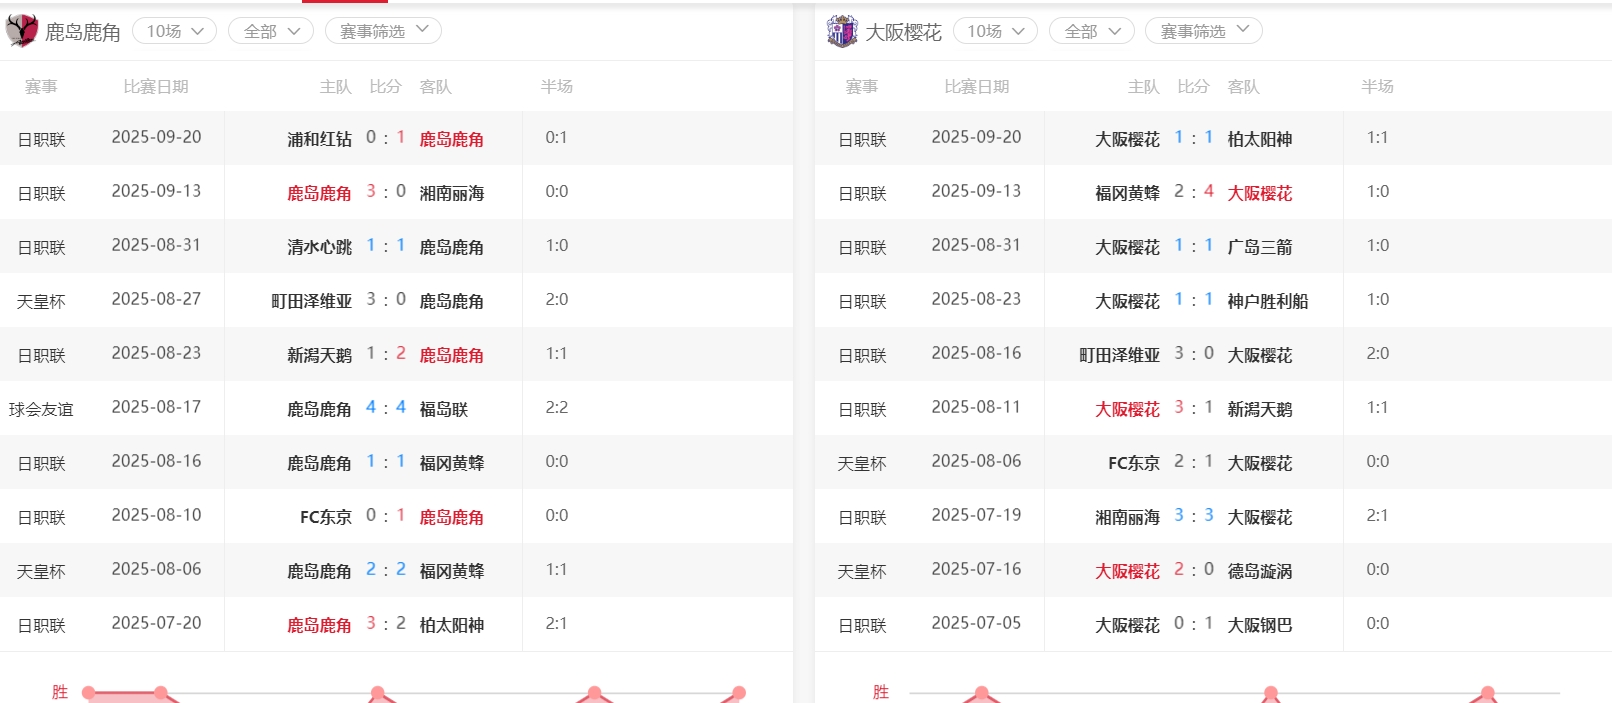Click 德岛漩涡 in the Emperor's Cup match
This screenshot has width=1612, height=703.
pos(1259,571)
